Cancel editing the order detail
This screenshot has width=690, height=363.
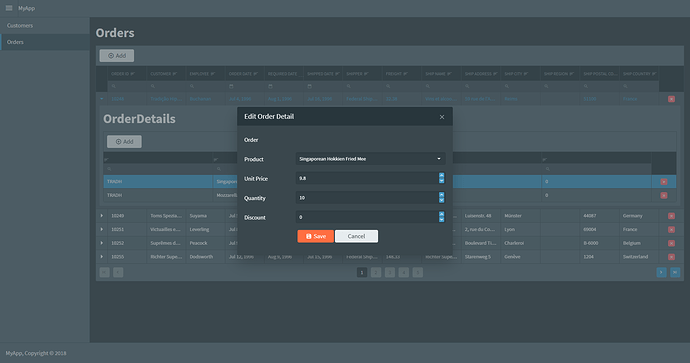click(356, 236)
